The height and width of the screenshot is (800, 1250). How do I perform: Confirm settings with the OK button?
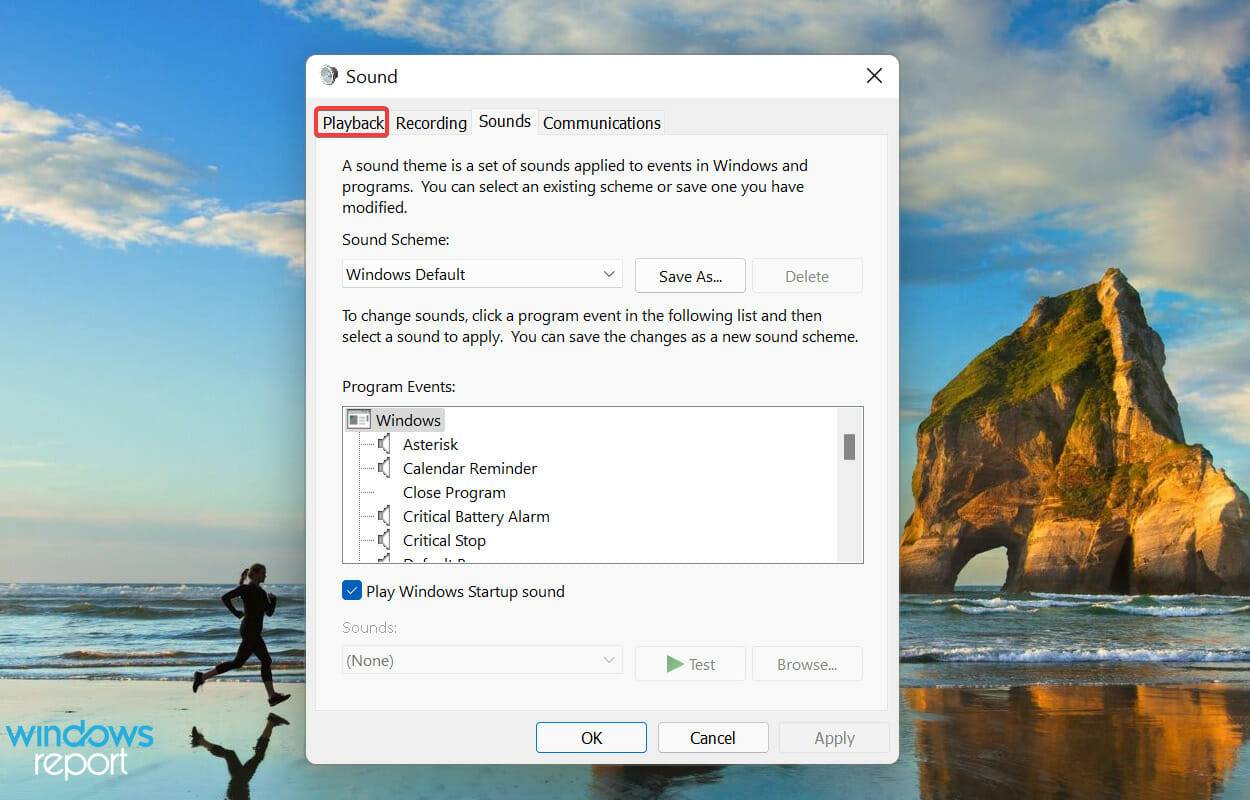coord(590,737)
